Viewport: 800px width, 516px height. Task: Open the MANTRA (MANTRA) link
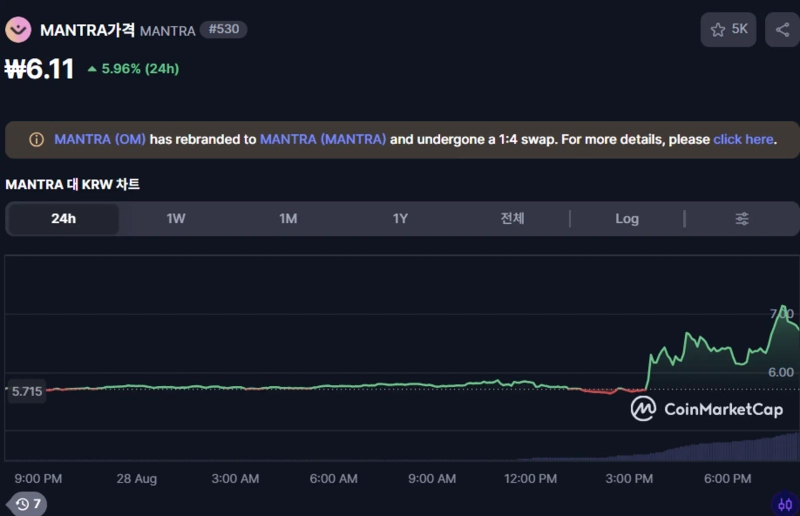tap(323, 139)
